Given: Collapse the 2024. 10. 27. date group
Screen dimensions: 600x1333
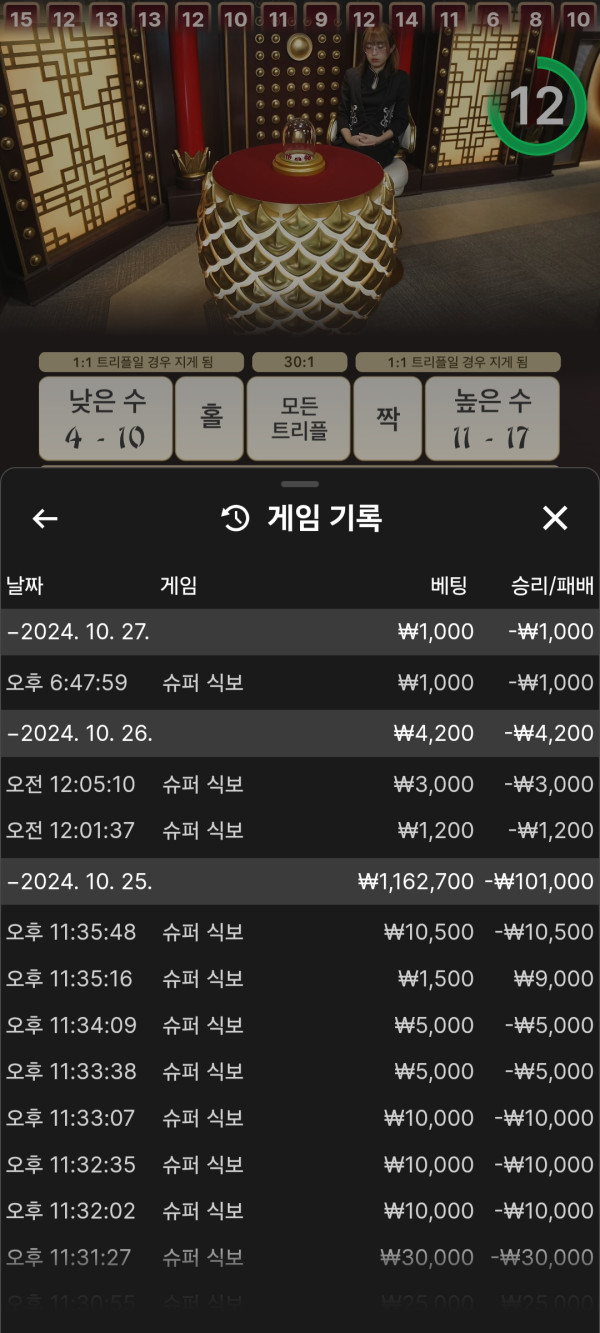Looking at the screenshot, I should pos(80,632).
